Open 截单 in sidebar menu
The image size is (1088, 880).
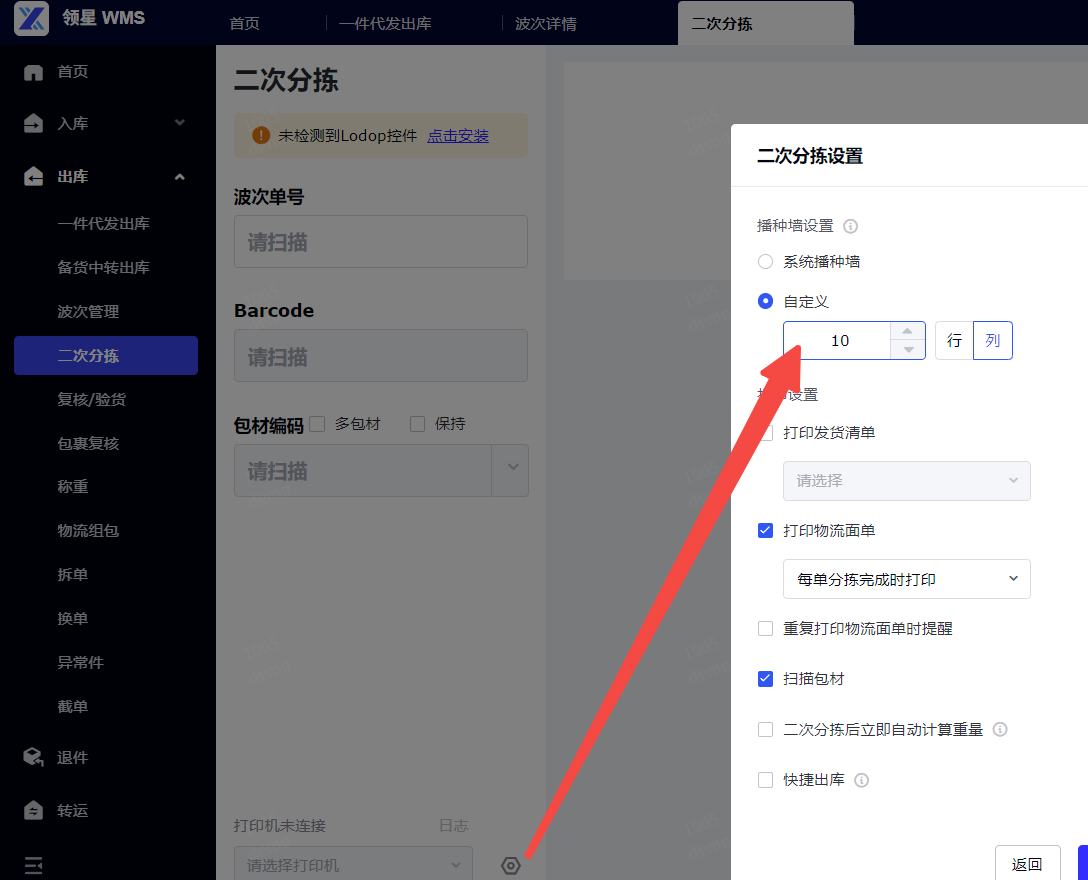point(73,706)
